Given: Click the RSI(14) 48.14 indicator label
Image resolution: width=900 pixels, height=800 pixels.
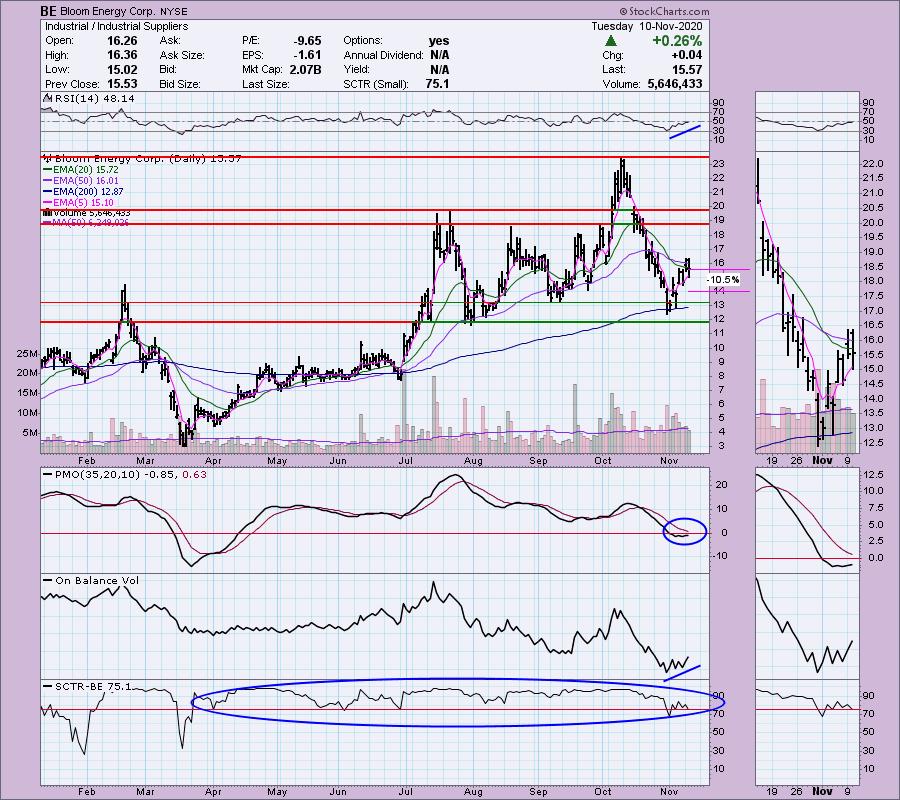Looking at the screenshot, I should (x=94, y=99).
